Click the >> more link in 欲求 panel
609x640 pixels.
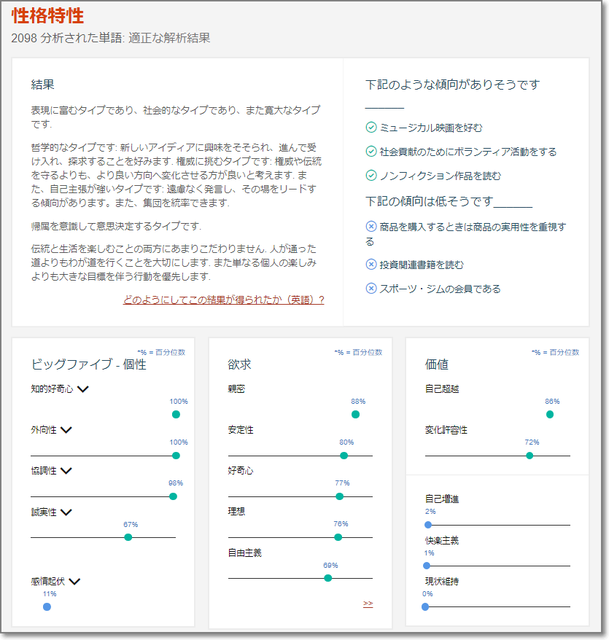click(x=368, y=604)
